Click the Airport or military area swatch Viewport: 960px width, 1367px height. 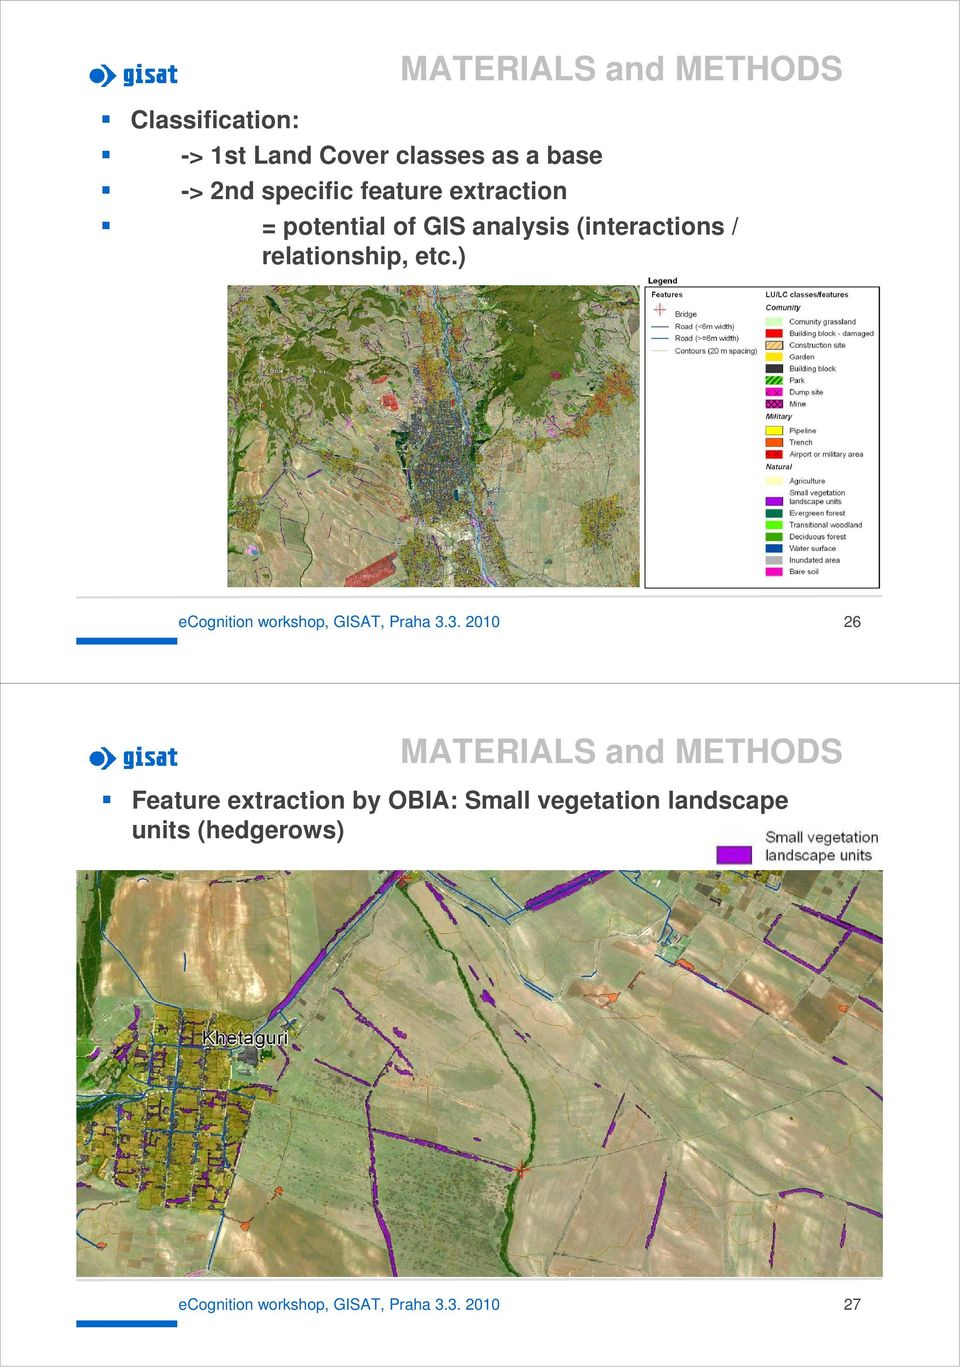(x=774, y=454)
